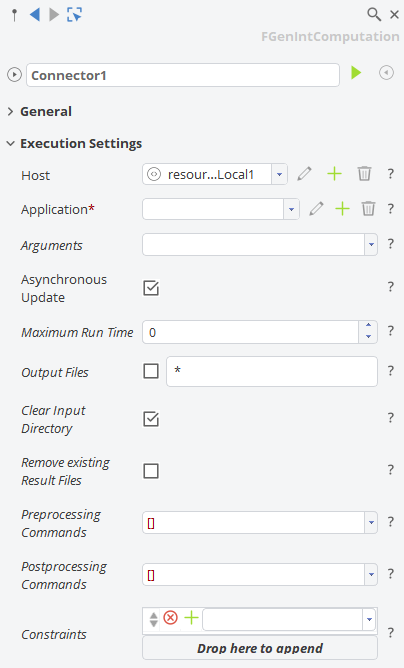Show help for Clear Input Directory
This screenshot has height=668, width=404.
(x=390, y=418)
